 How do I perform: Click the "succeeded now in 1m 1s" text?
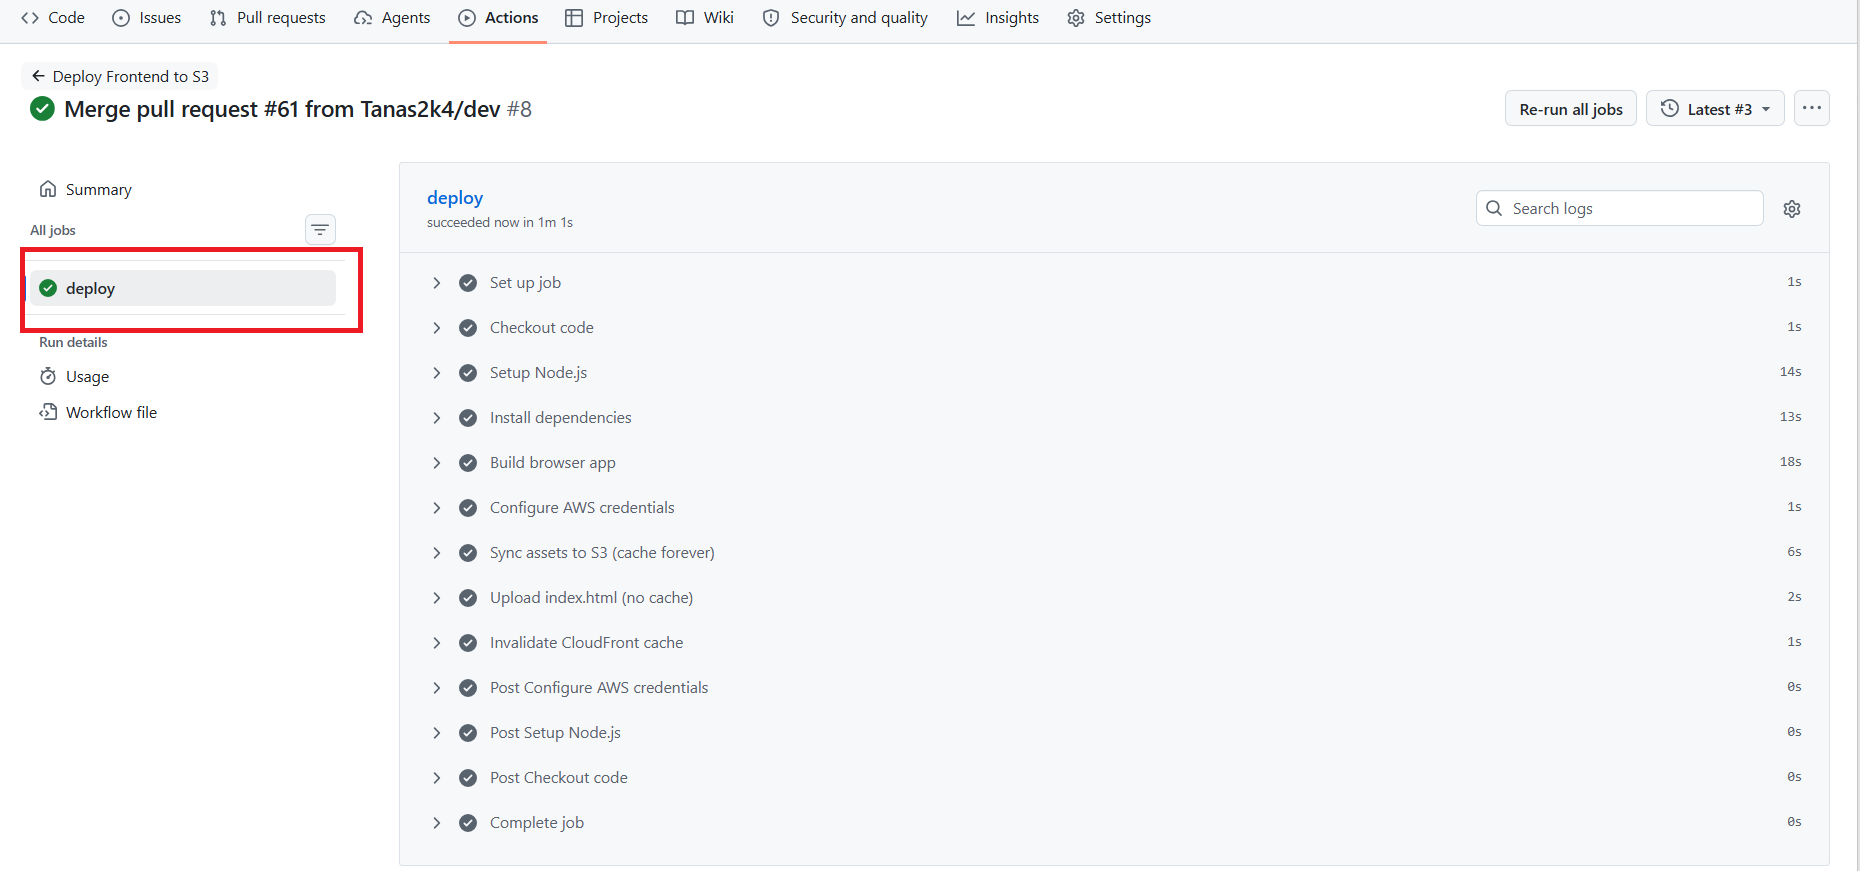(x=500, y=222)
